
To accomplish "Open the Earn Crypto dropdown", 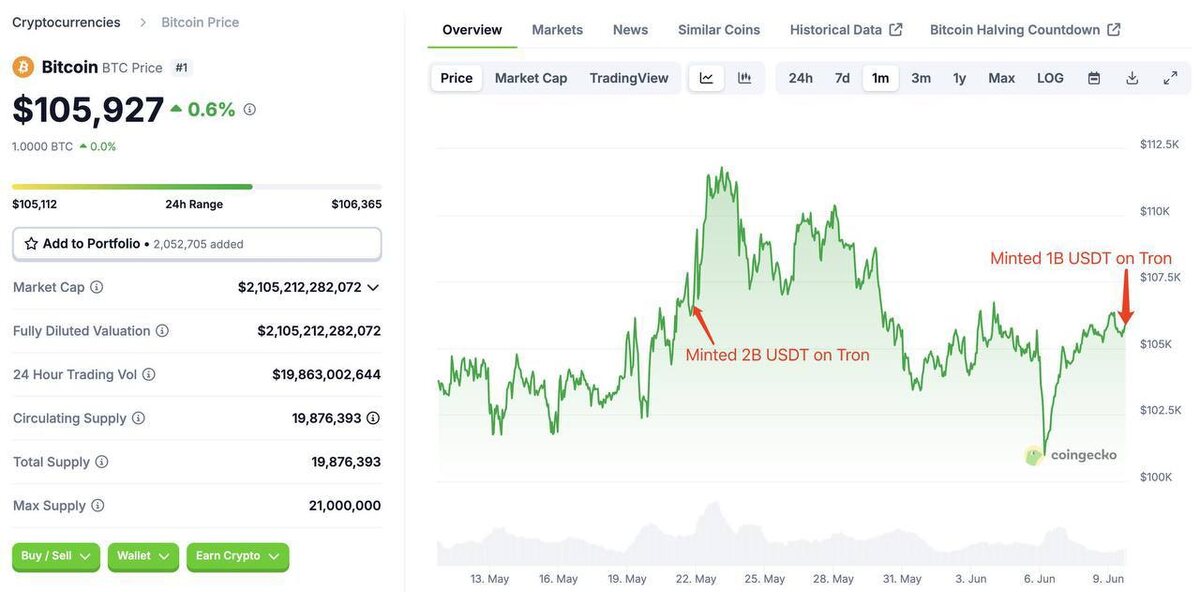I will (237, 556).
